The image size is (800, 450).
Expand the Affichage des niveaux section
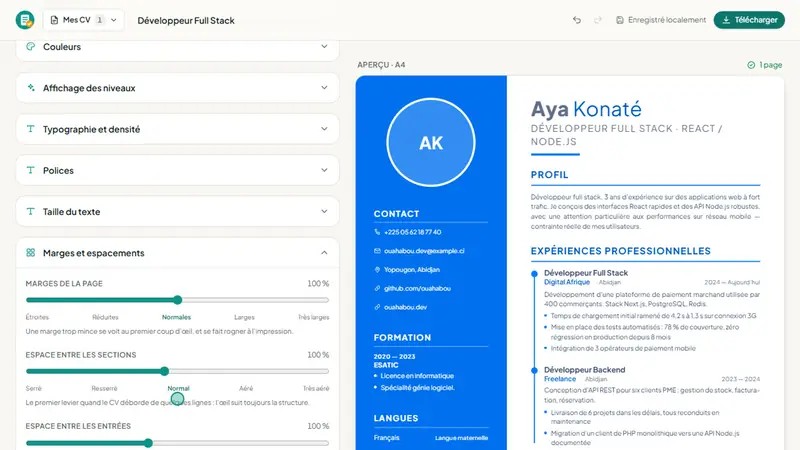[x=178, y=88]
